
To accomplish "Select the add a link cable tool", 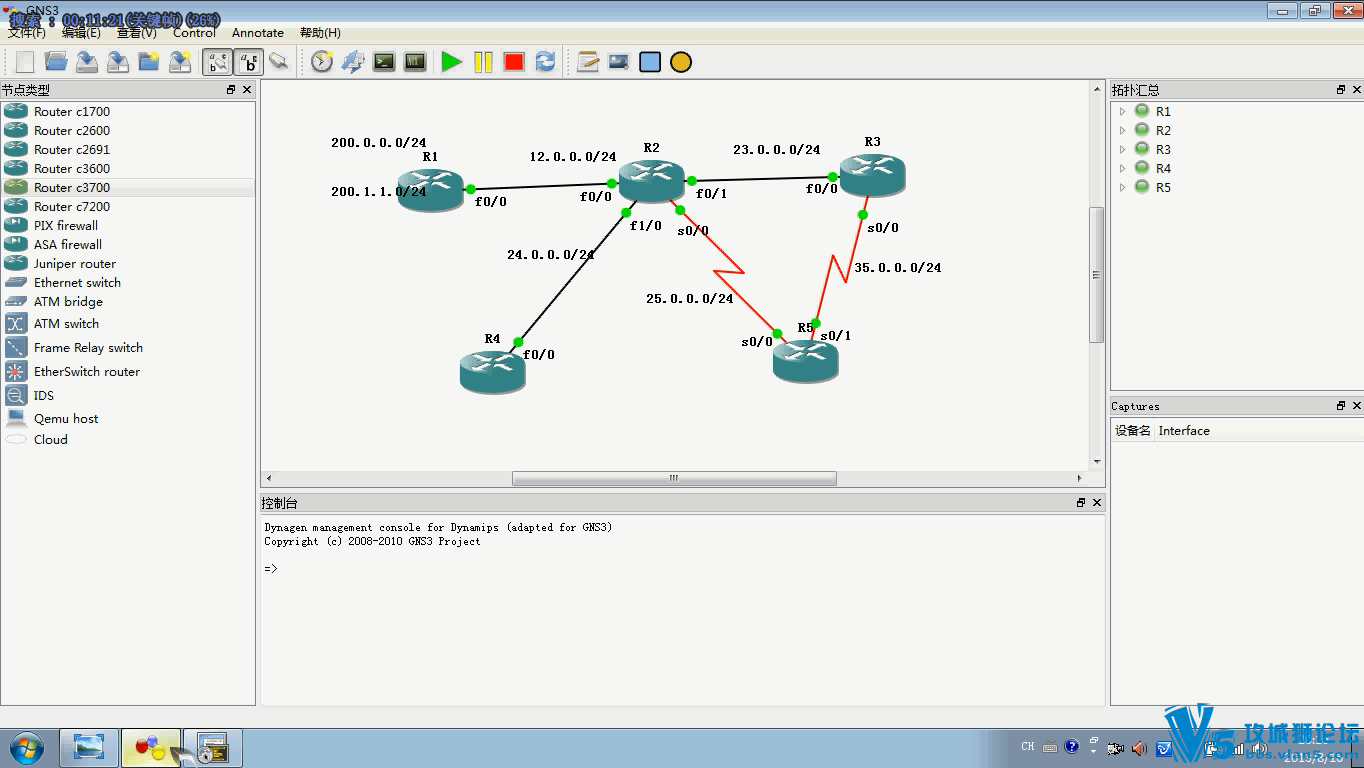I will [x=279, y=62].
